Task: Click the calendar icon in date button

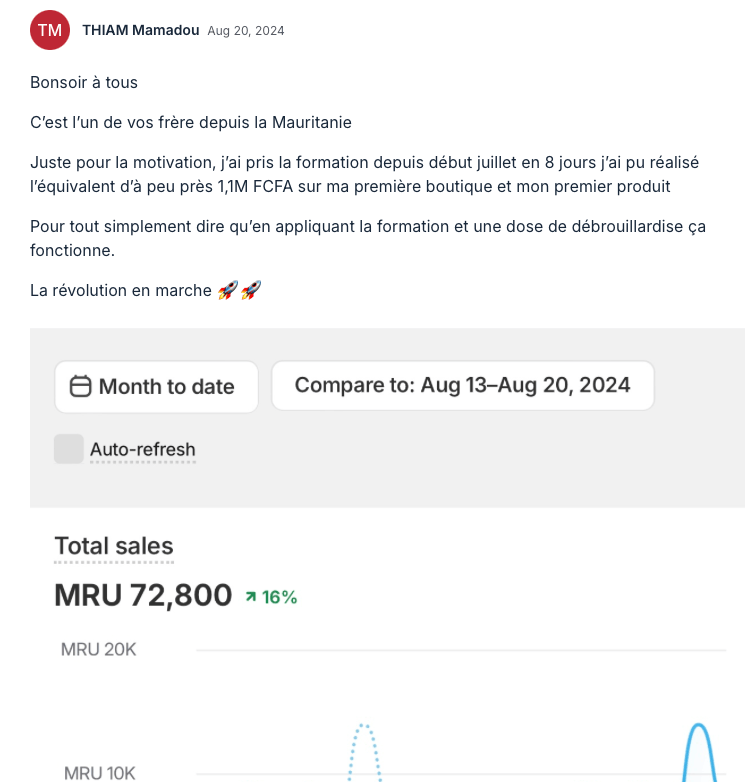Action: click(x=80, y=387)
